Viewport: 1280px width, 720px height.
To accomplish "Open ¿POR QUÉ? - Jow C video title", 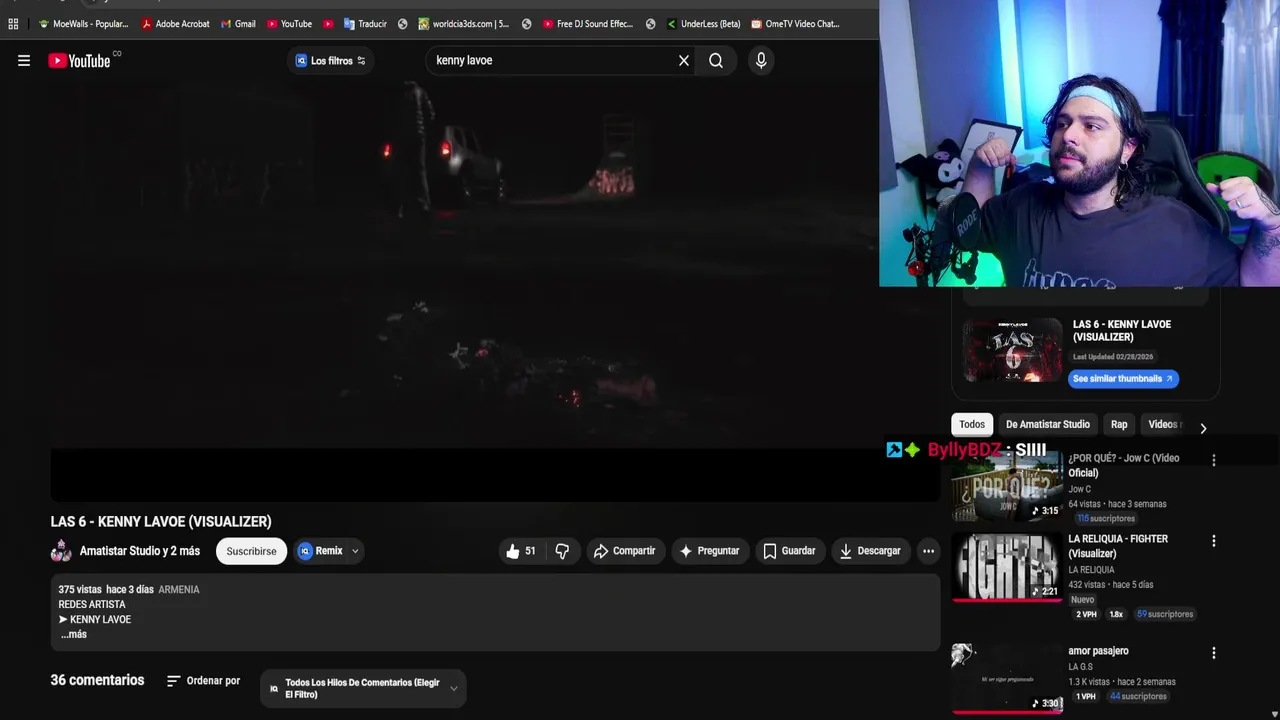I will [x=1123, y=465].
